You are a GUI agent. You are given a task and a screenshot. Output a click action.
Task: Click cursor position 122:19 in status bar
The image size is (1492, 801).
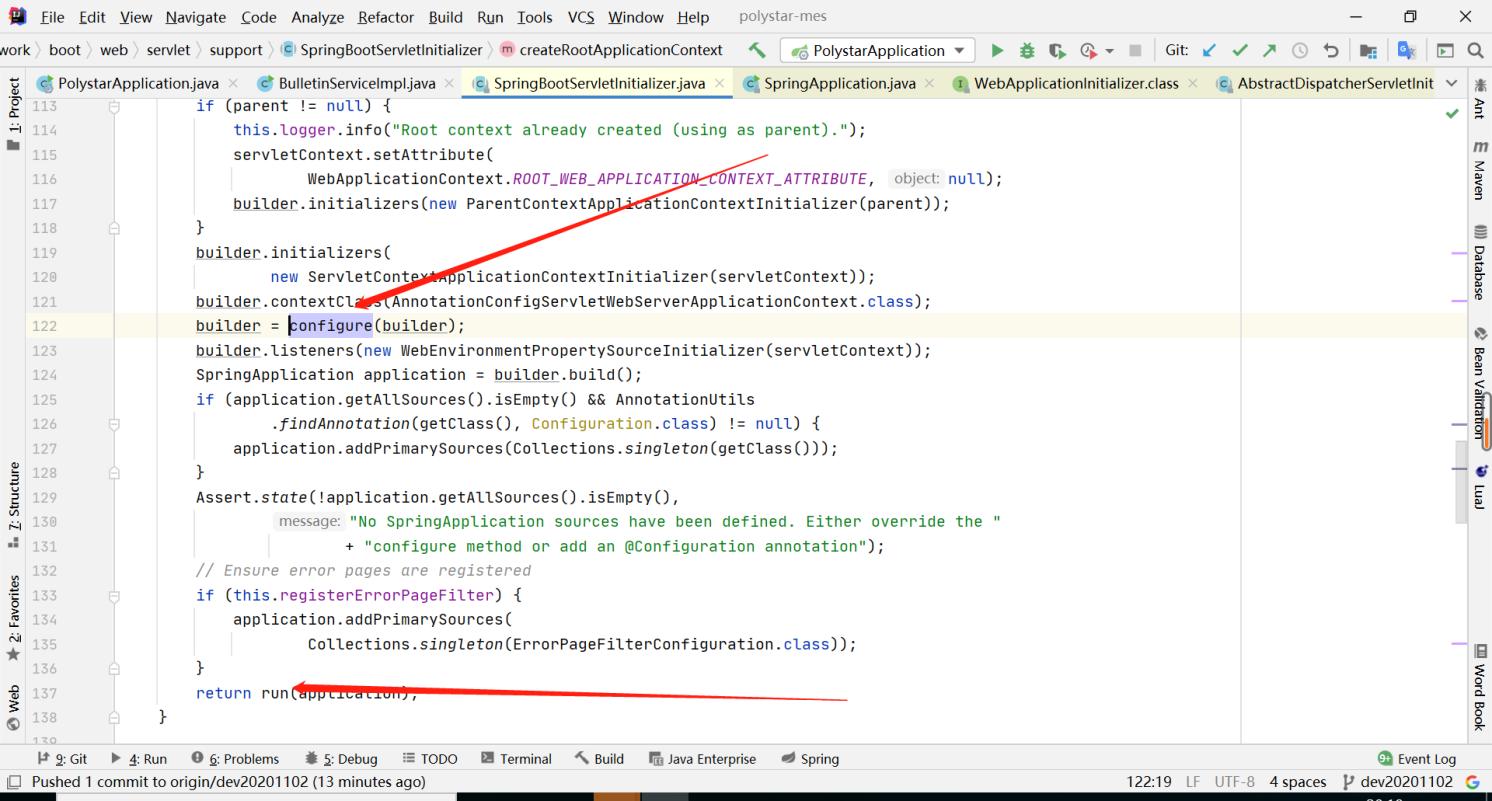[1149, 782]
